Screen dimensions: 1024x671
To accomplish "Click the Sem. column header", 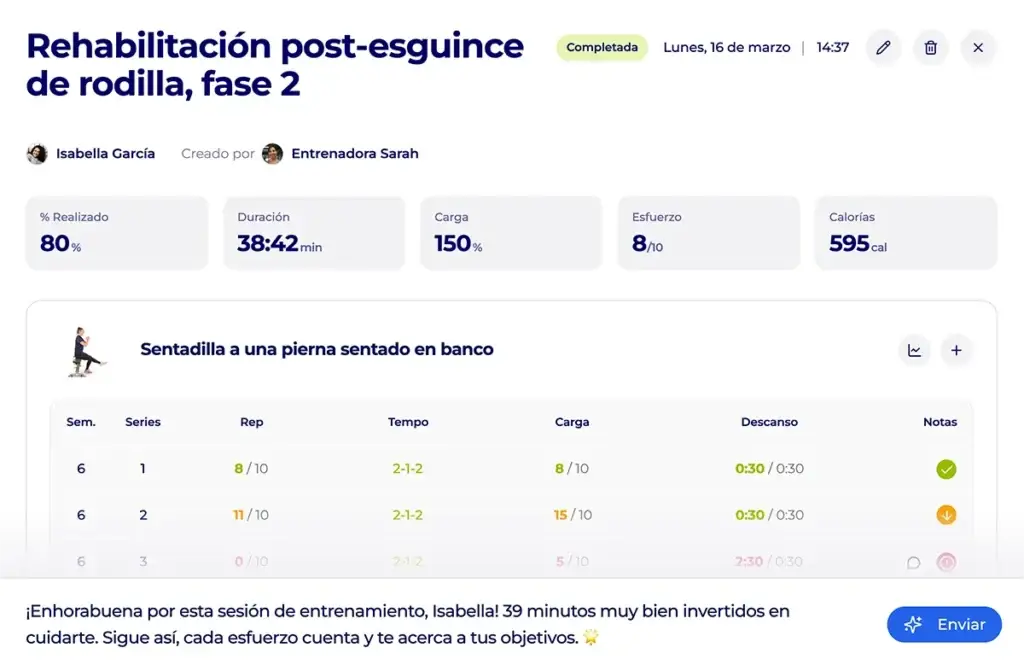I will [x=81, y=422].
